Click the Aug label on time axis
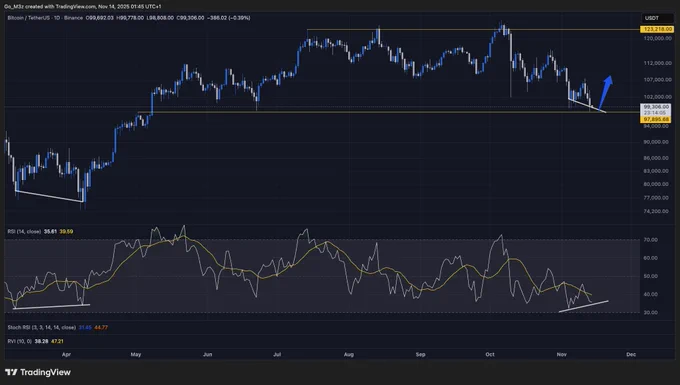This screenshot has height=385, width=680. 349,355
